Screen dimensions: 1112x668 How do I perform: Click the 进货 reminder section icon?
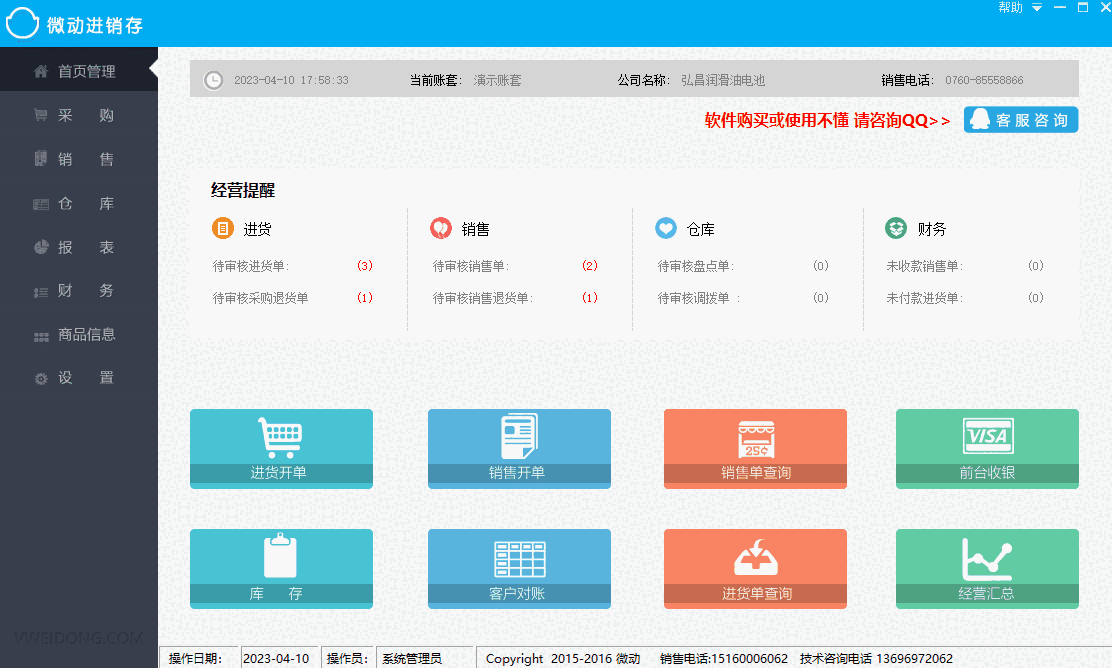tap(223, 228)
